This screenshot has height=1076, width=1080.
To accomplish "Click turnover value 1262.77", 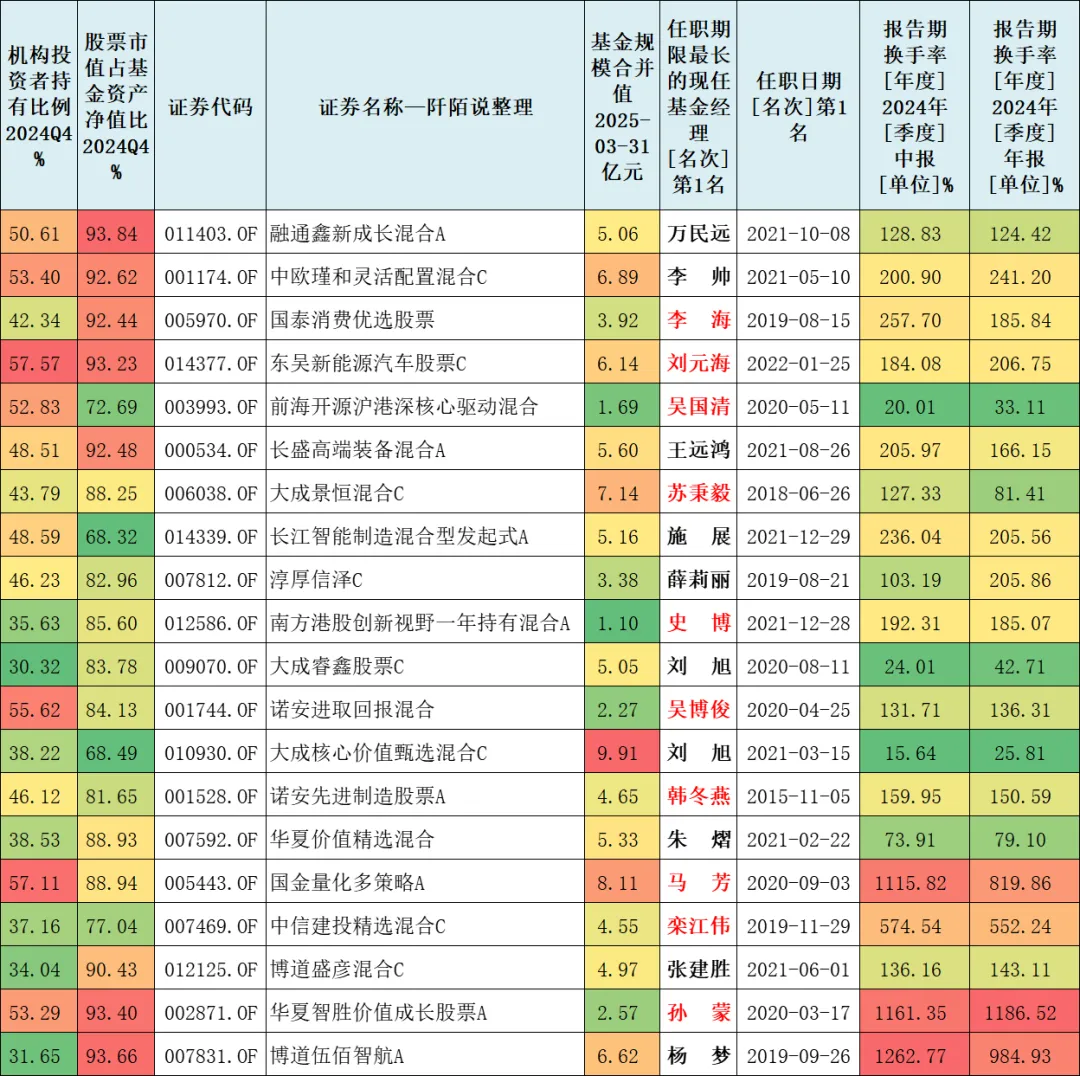I will [x=910, y=1056].
